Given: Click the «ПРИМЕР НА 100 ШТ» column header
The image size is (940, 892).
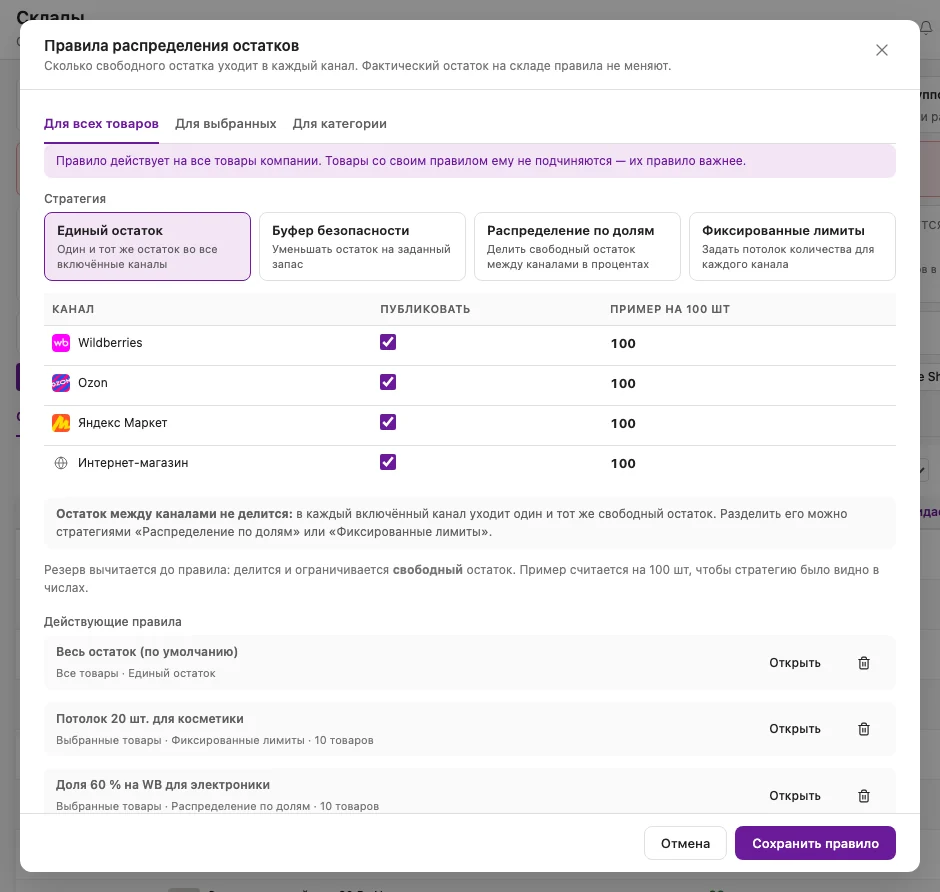Looking at the screenshot, I should (670, 309).
